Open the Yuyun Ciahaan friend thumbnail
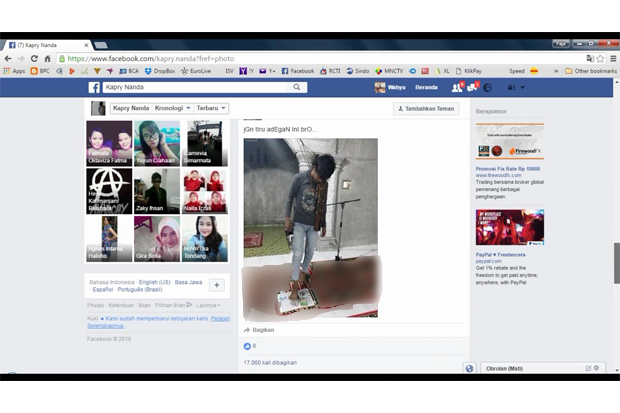Image resolution: width=620 pixels, height=413 pixels. coord(157,143)
